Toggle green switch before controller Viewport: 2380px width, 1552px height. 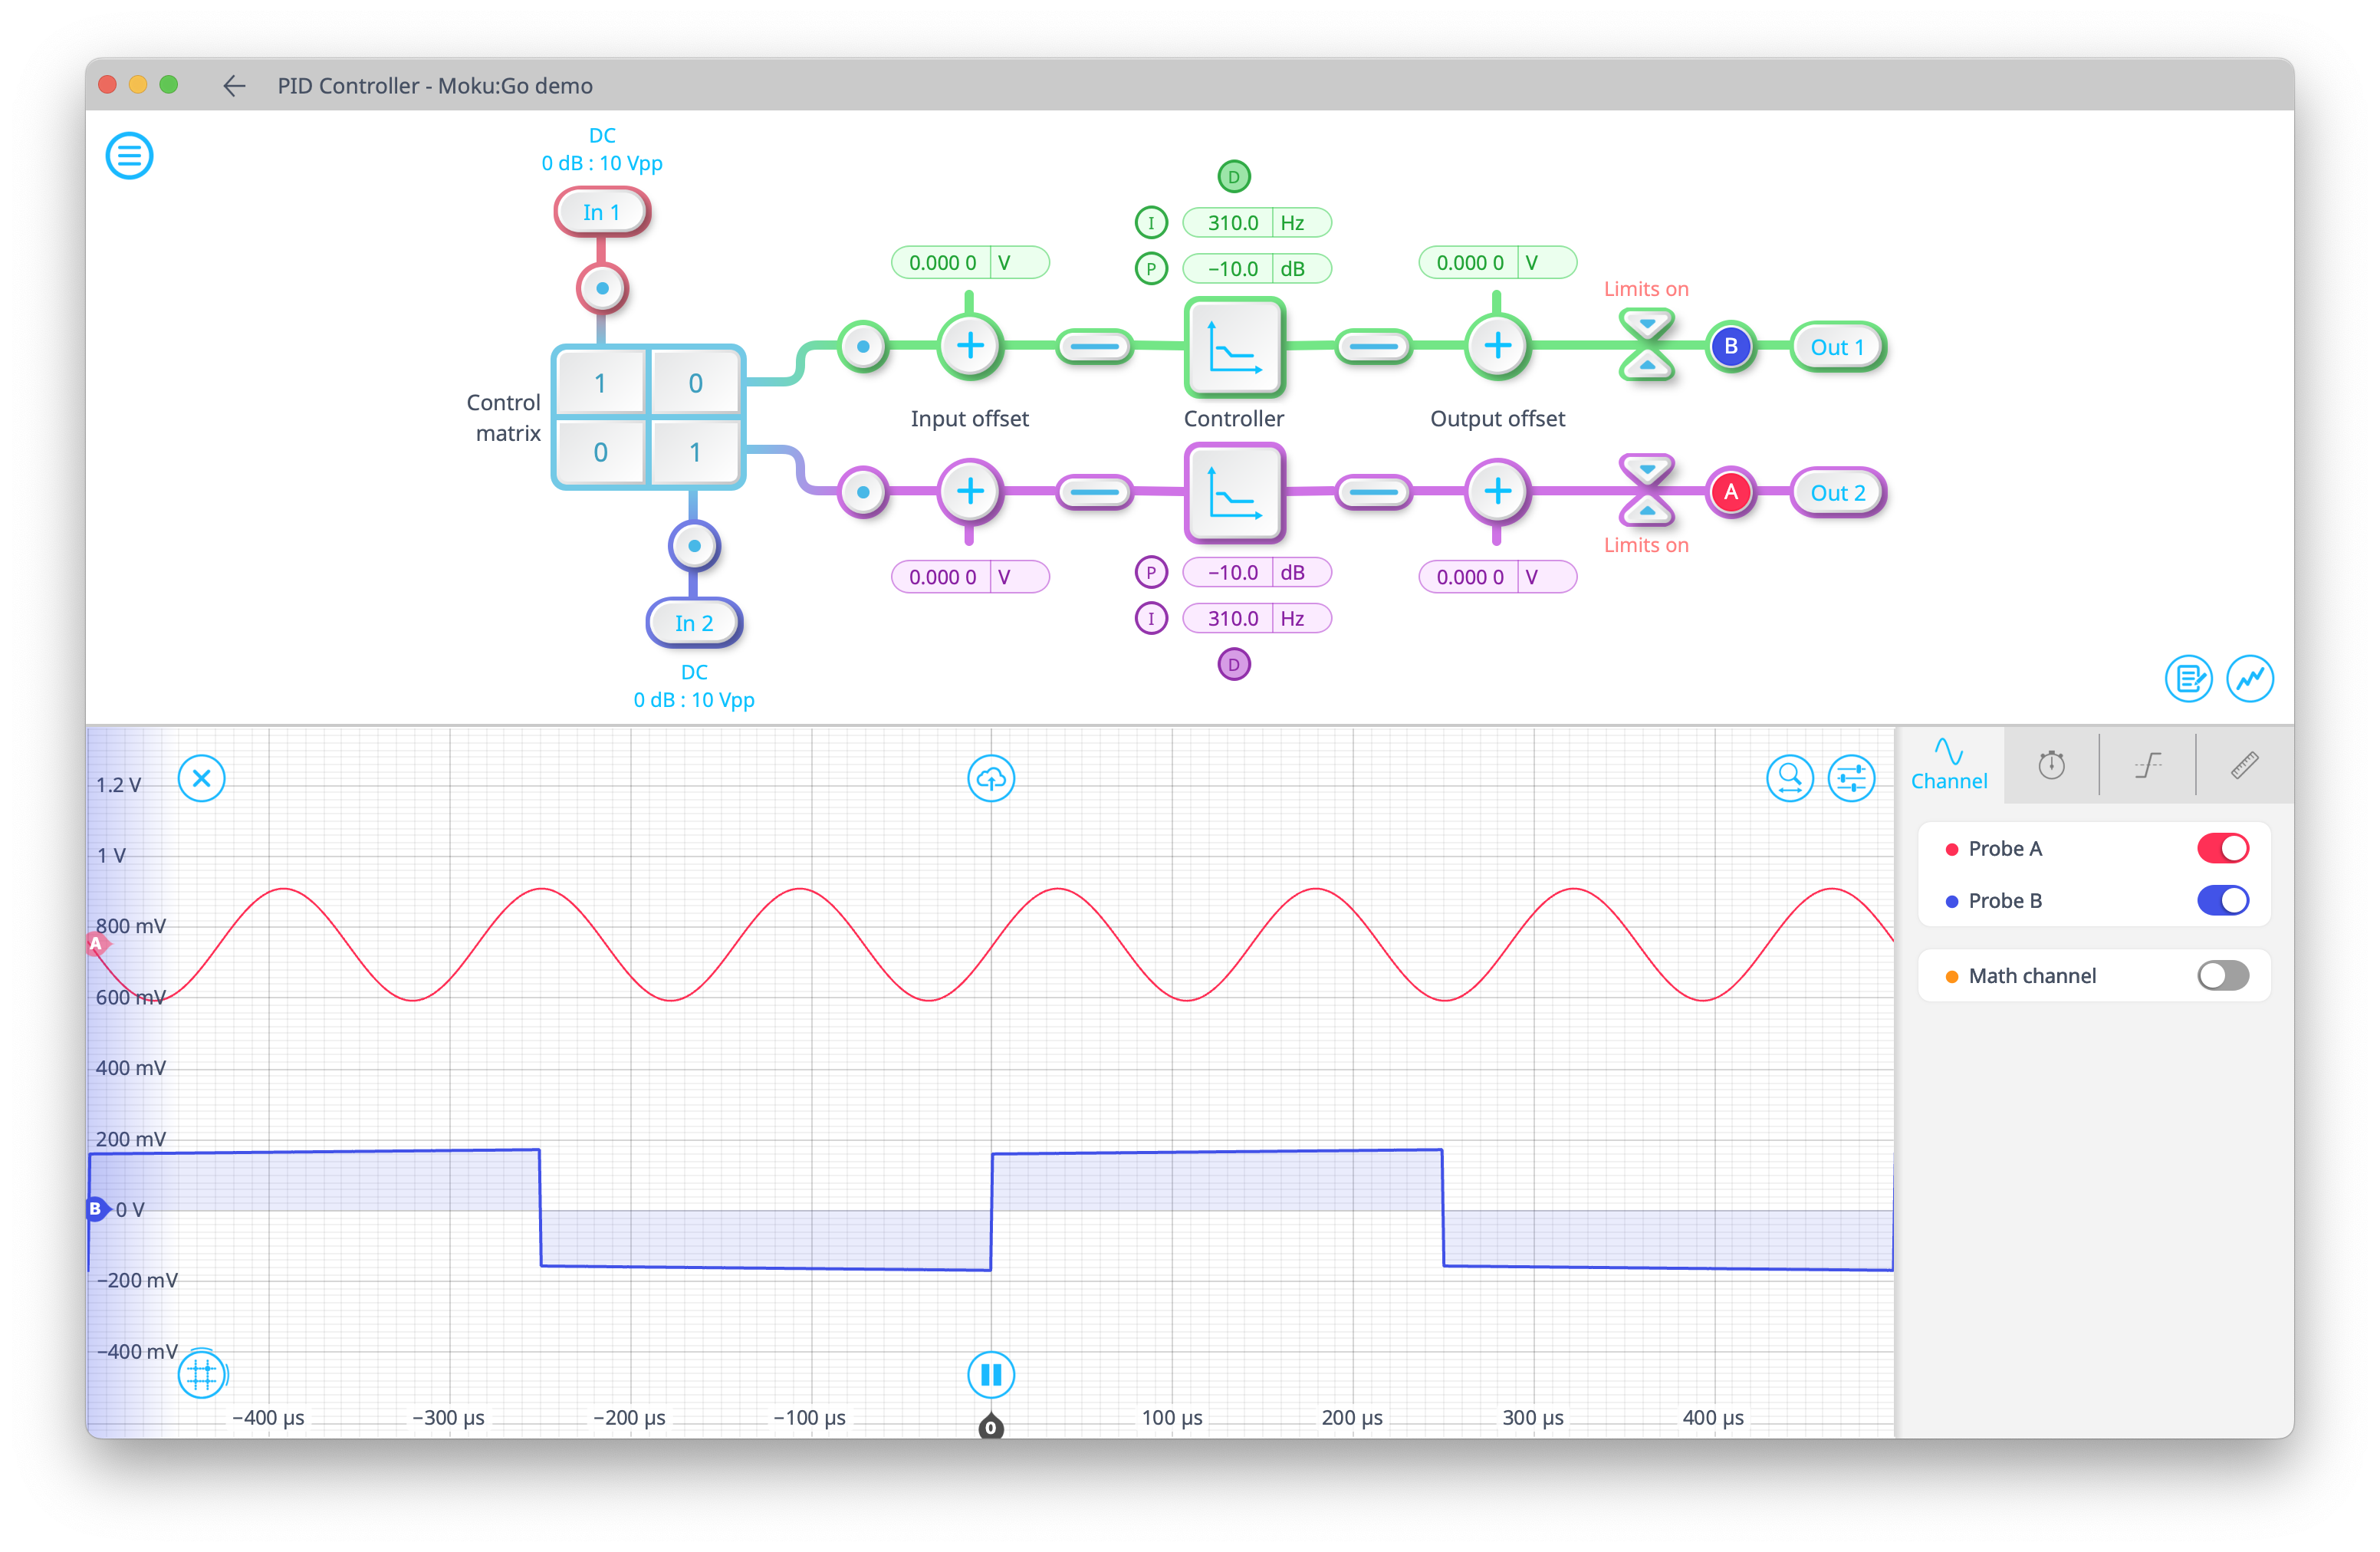point(1095,347)
